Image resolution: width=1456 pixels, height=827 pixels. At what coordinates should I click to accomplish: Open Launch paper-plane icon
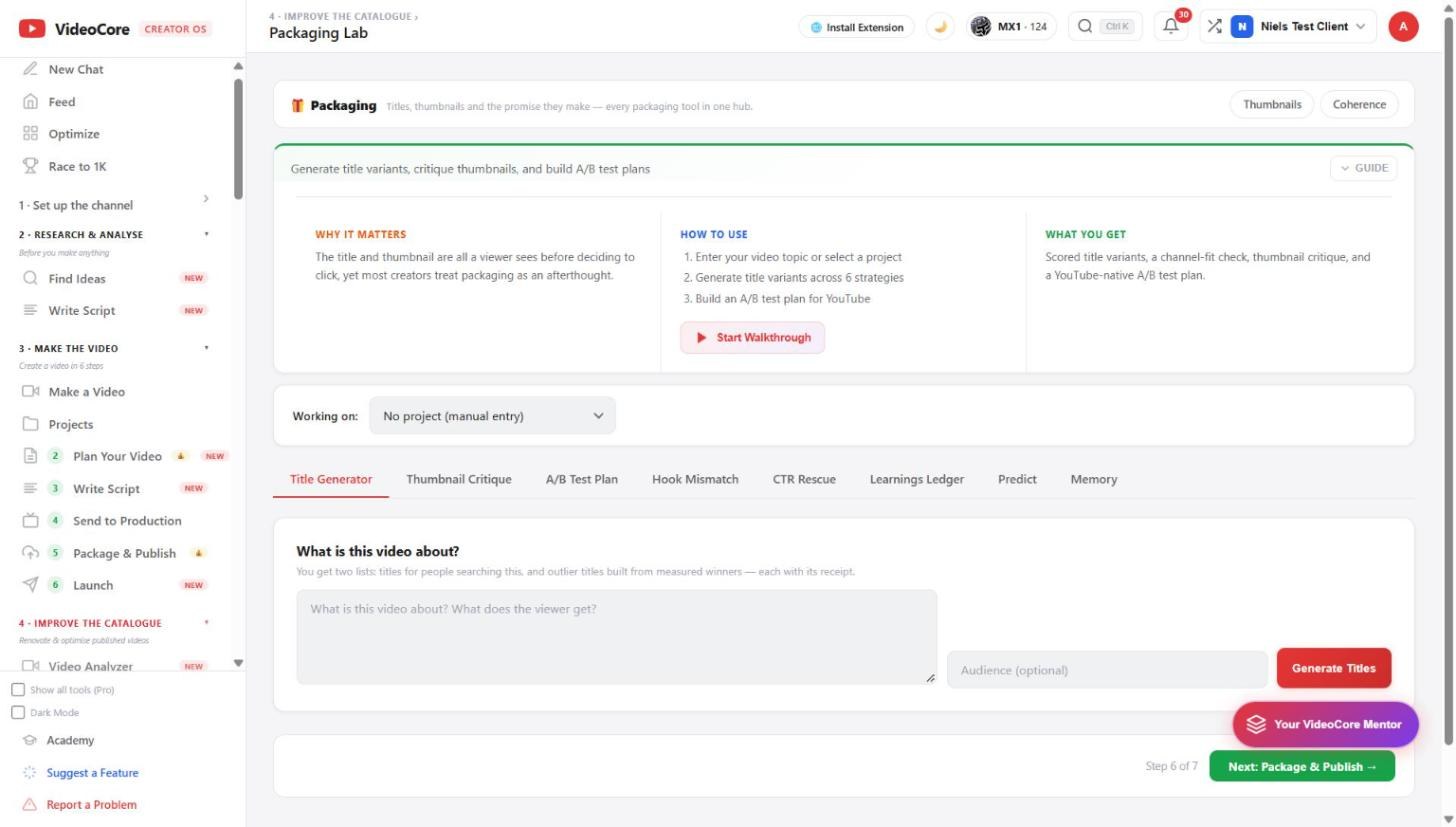[x=30, y=585]
